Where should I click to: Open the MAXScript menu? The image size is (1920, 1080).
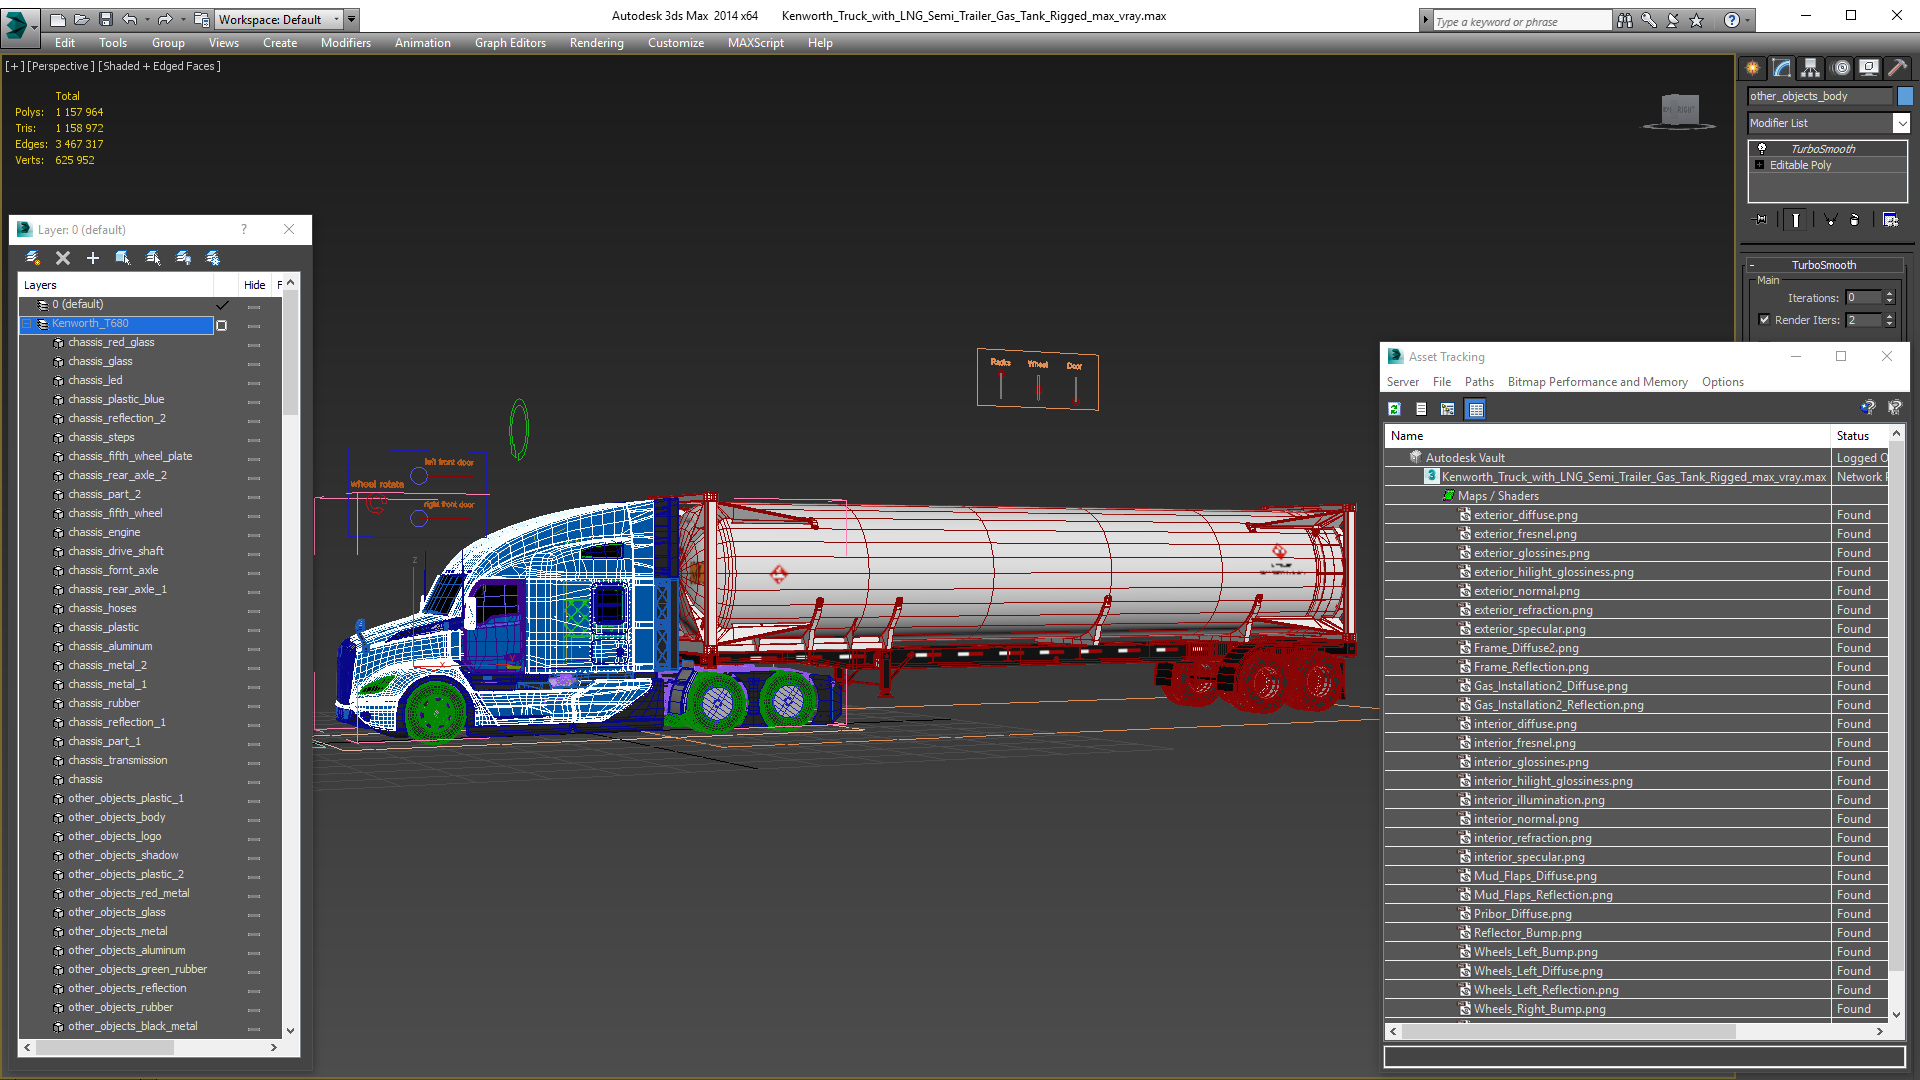(755, 43)
